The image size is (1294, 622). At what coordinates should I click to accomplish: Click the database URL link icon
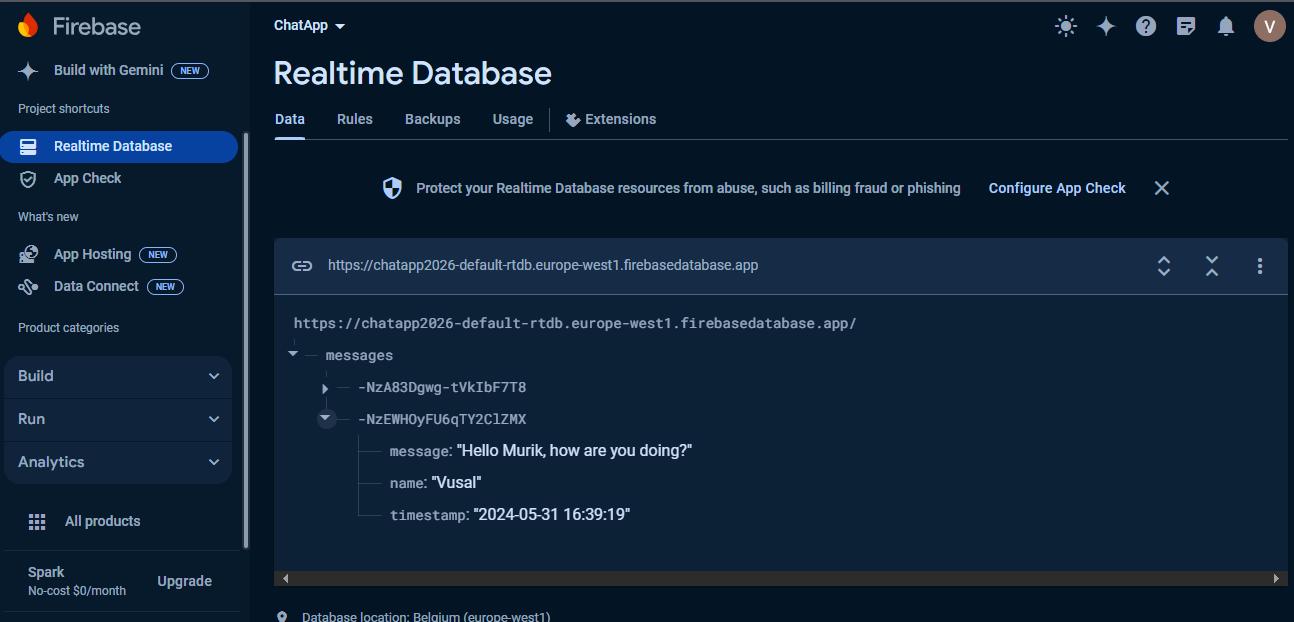[x=301, y=266]
